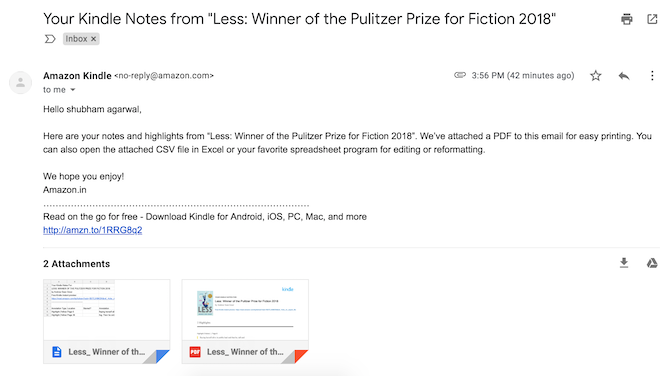Open email in new window
Screen dimensions: 670x376
point(652,19)
